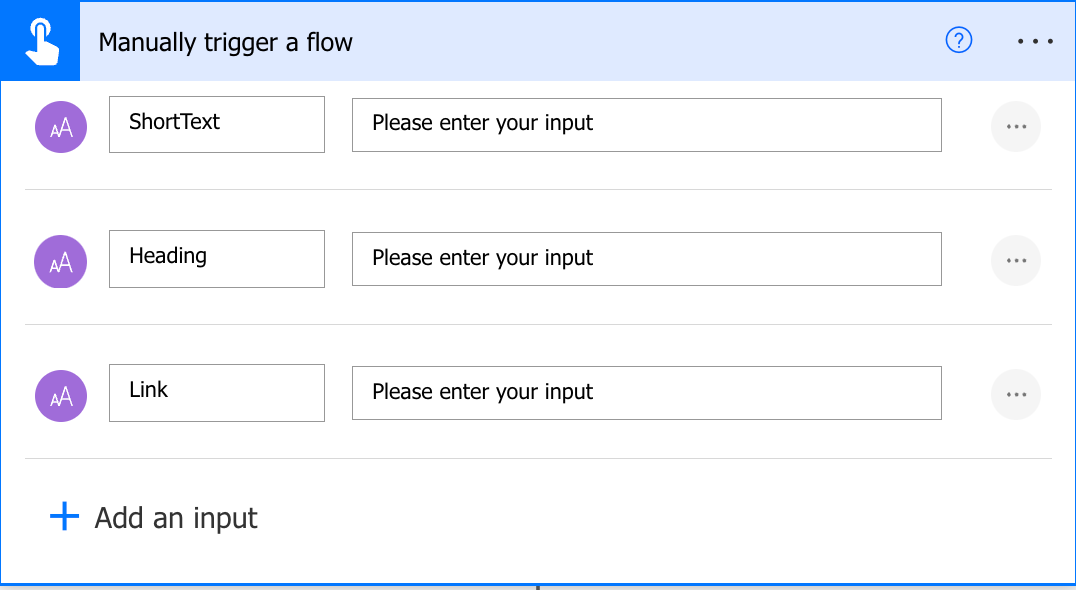Open the trigger card's header ellipsis menu

point(1035,42)
